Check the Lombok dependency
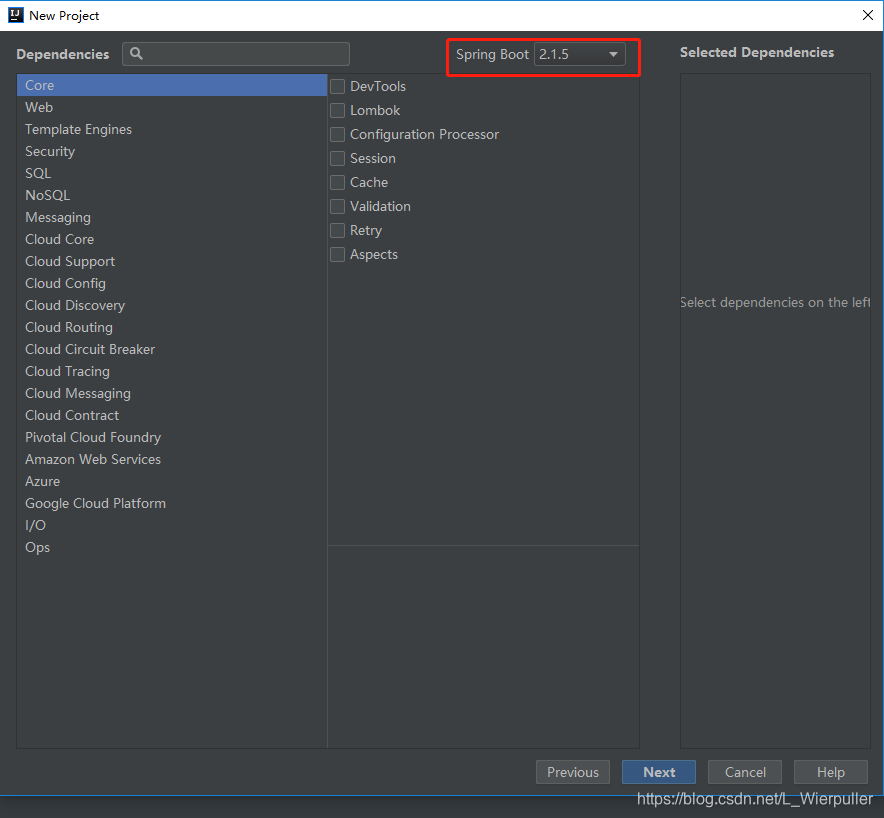The height and width of the screenshot is (818, 884). (337, 110)
